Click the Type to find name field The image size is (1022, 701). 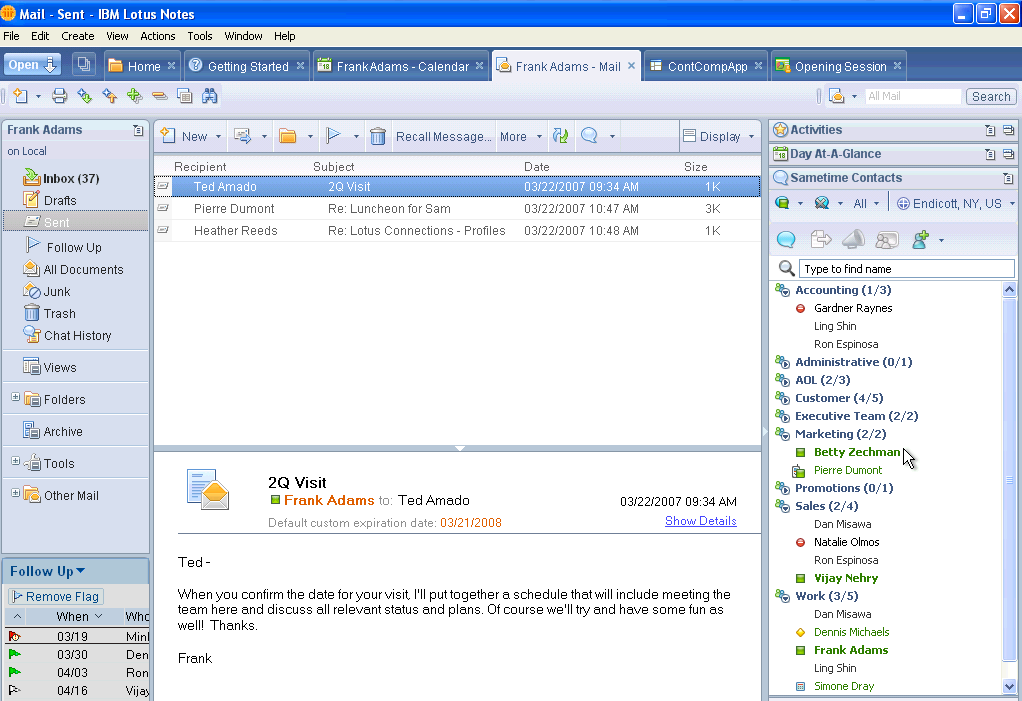(x=906, y=268)
